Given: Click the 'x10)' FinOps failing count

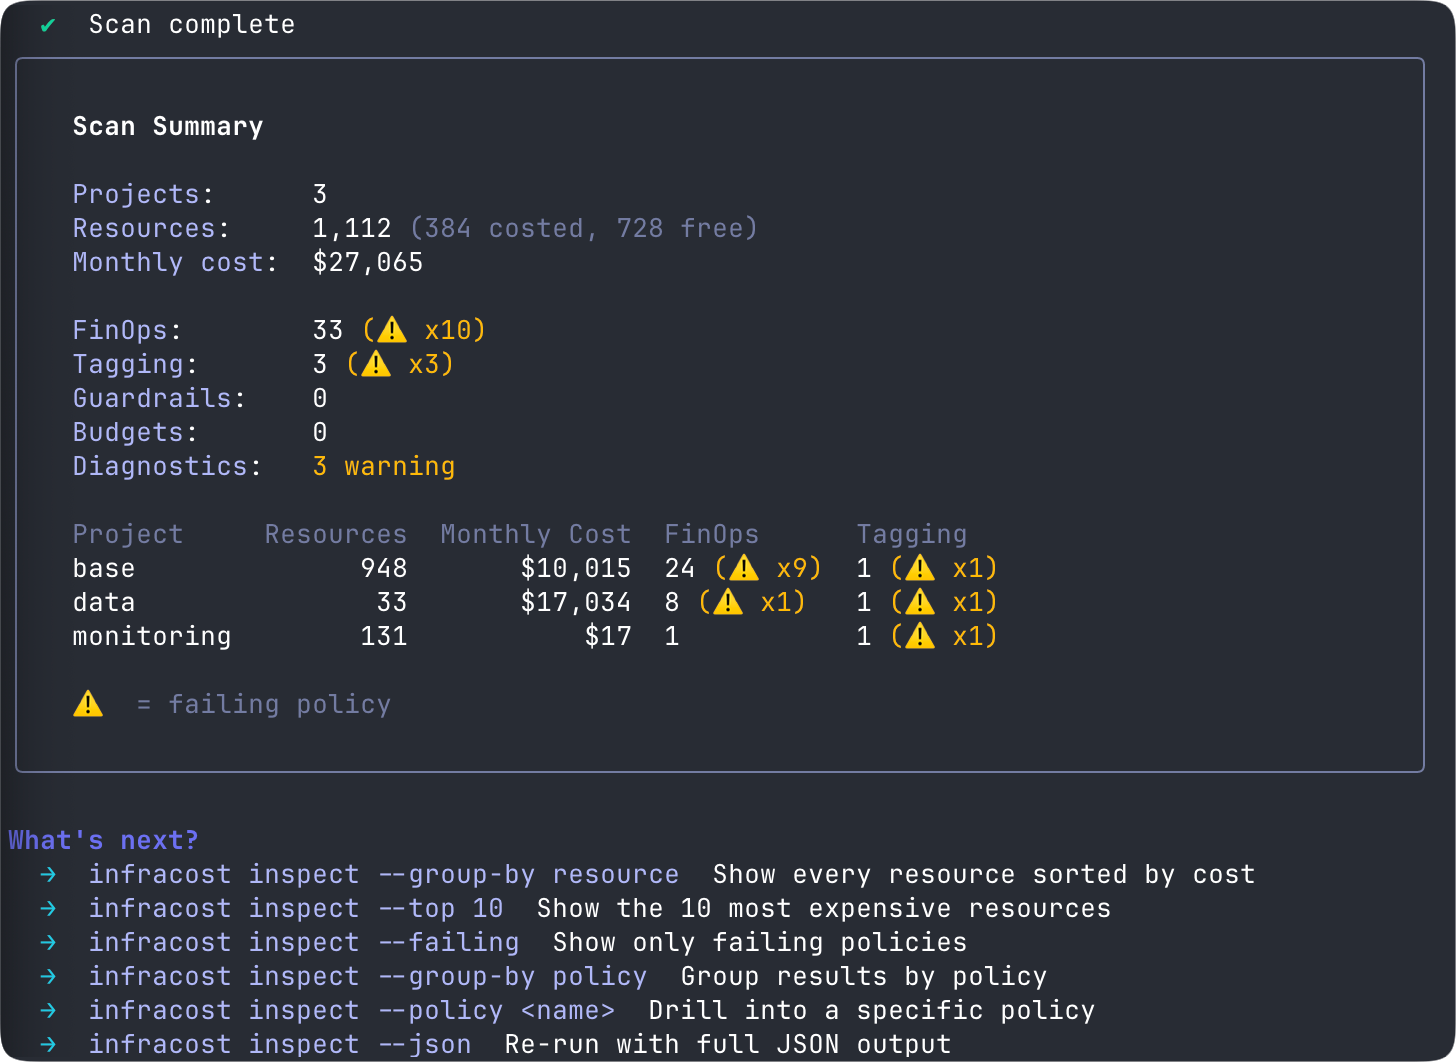Looking at the screenshot, I should (x=456, y=331).
